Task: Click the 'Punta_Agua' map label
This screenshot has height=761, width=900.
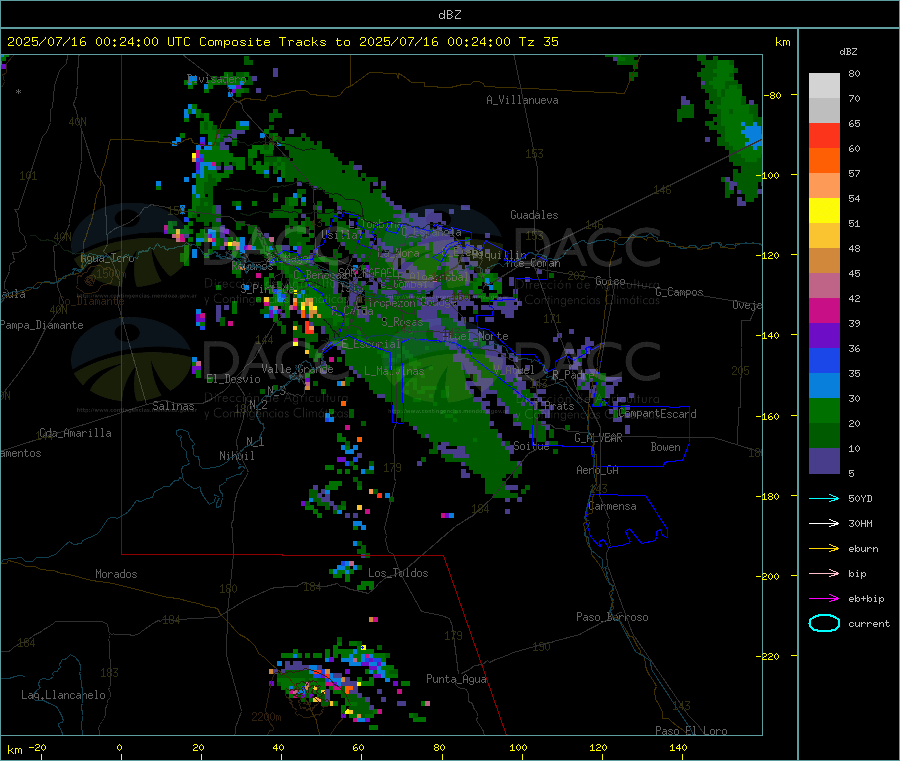Action: 456,679
